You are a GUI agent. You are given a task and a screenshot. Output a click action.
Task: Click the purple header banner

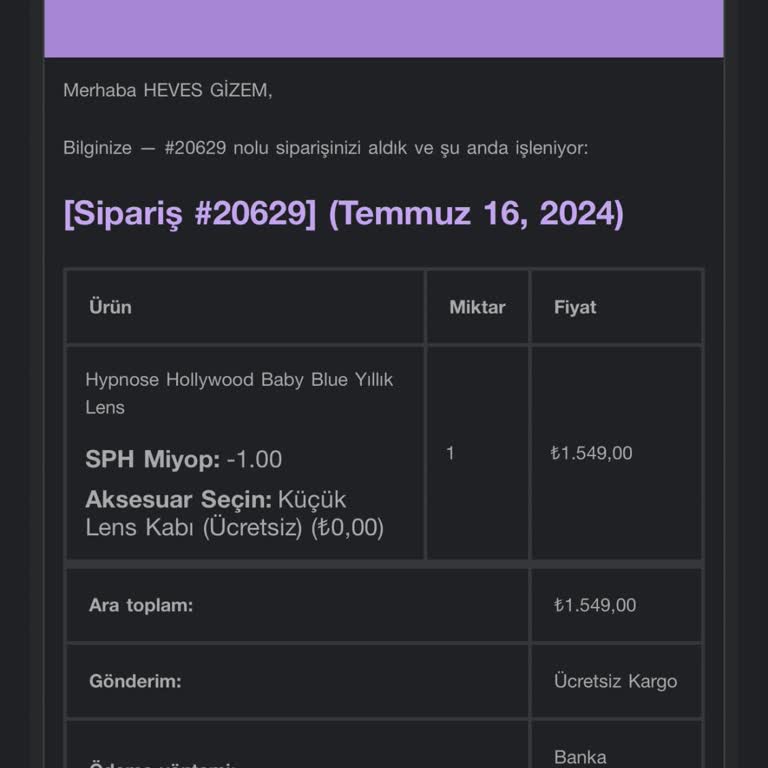(384, 28)
